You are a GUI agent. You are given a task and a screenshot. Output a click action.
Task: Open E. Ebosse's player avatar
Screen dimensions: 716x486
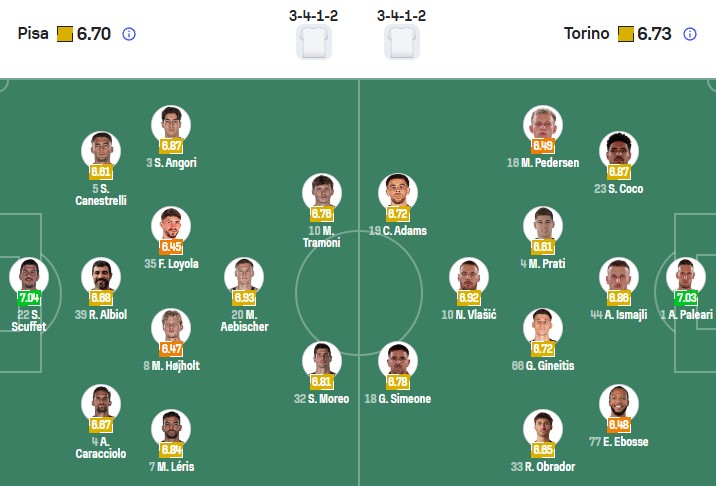[619, 403]
